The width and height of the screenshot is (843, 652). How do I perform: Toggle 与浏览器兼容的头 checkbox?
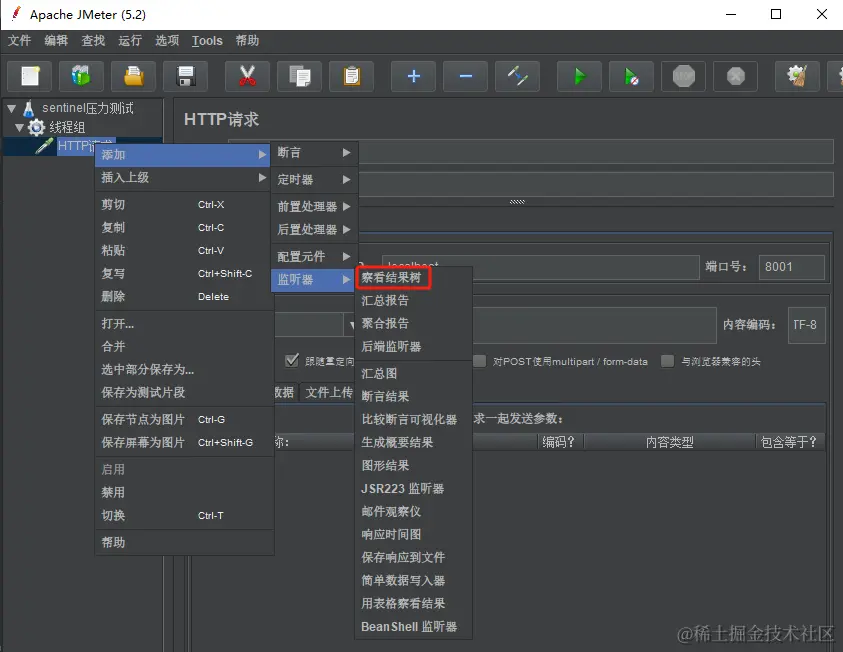point(667,361)
